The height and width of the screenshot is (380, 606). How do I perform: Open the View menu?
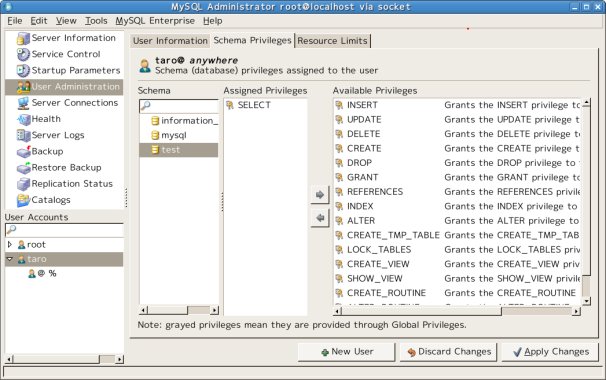pos(66,21)
